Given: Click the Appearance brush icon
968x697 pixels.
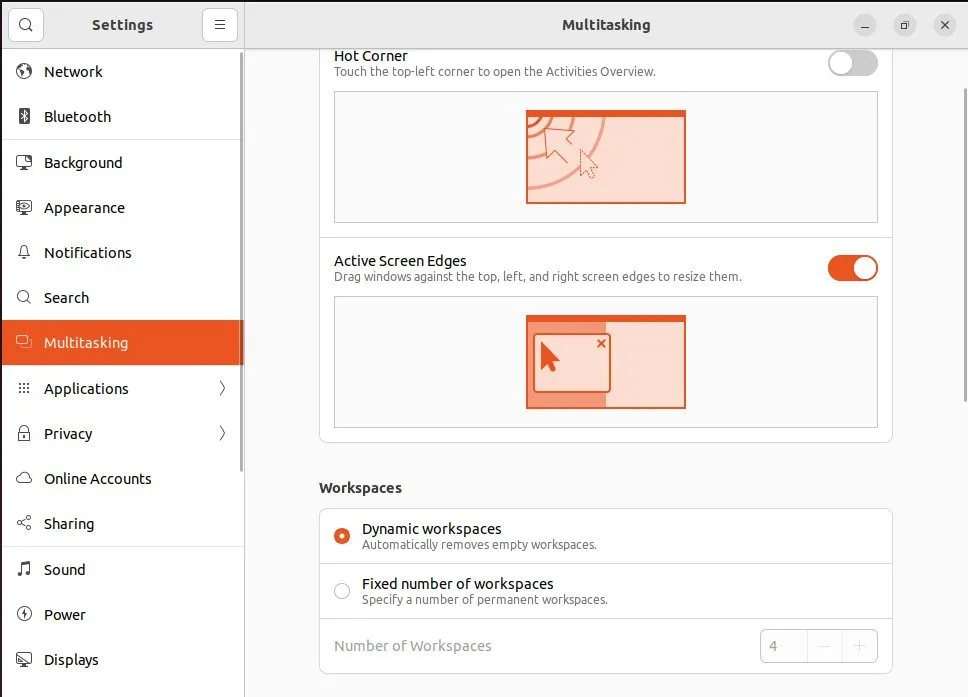Looking at the screenshot, I should point(23,207).
